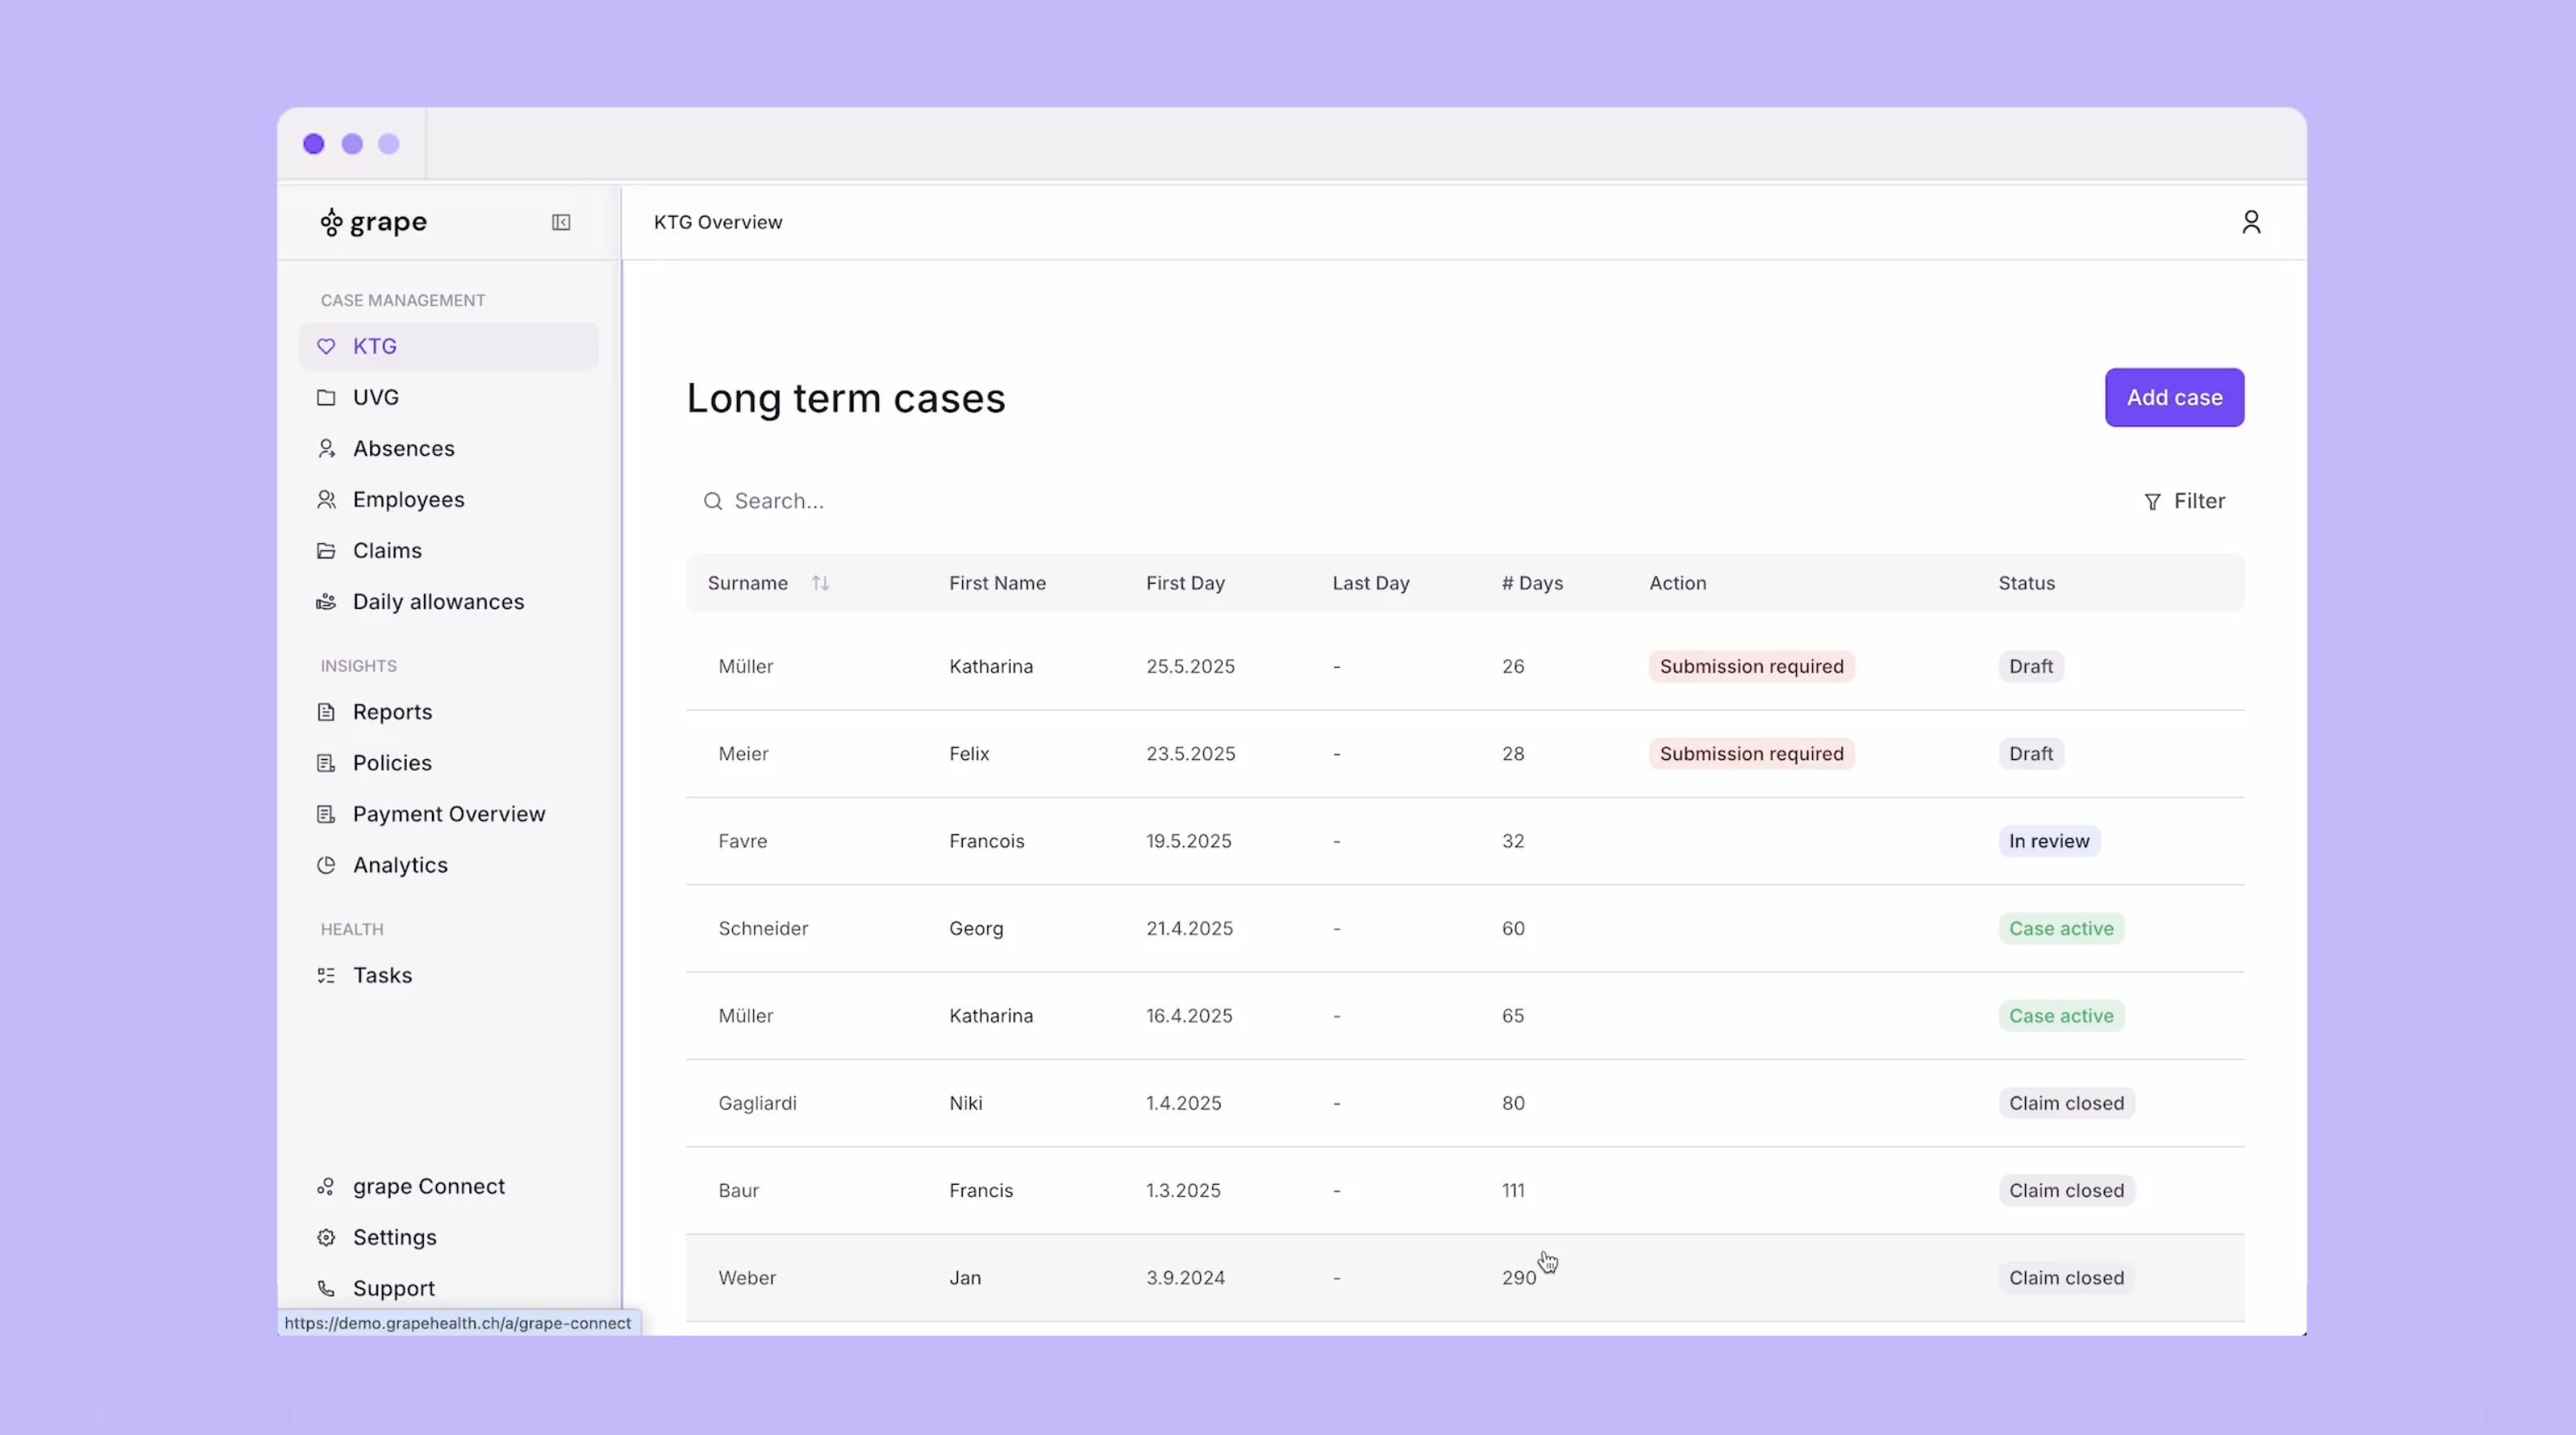Click the date 3.9.2024

(1185, 1278)
